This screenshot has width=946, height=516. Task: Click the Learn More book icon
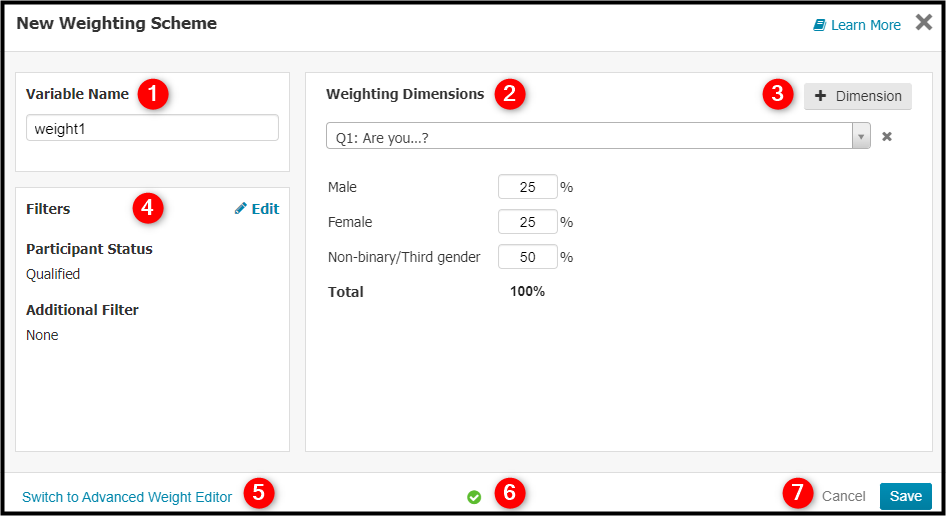(x=819, y=25)
